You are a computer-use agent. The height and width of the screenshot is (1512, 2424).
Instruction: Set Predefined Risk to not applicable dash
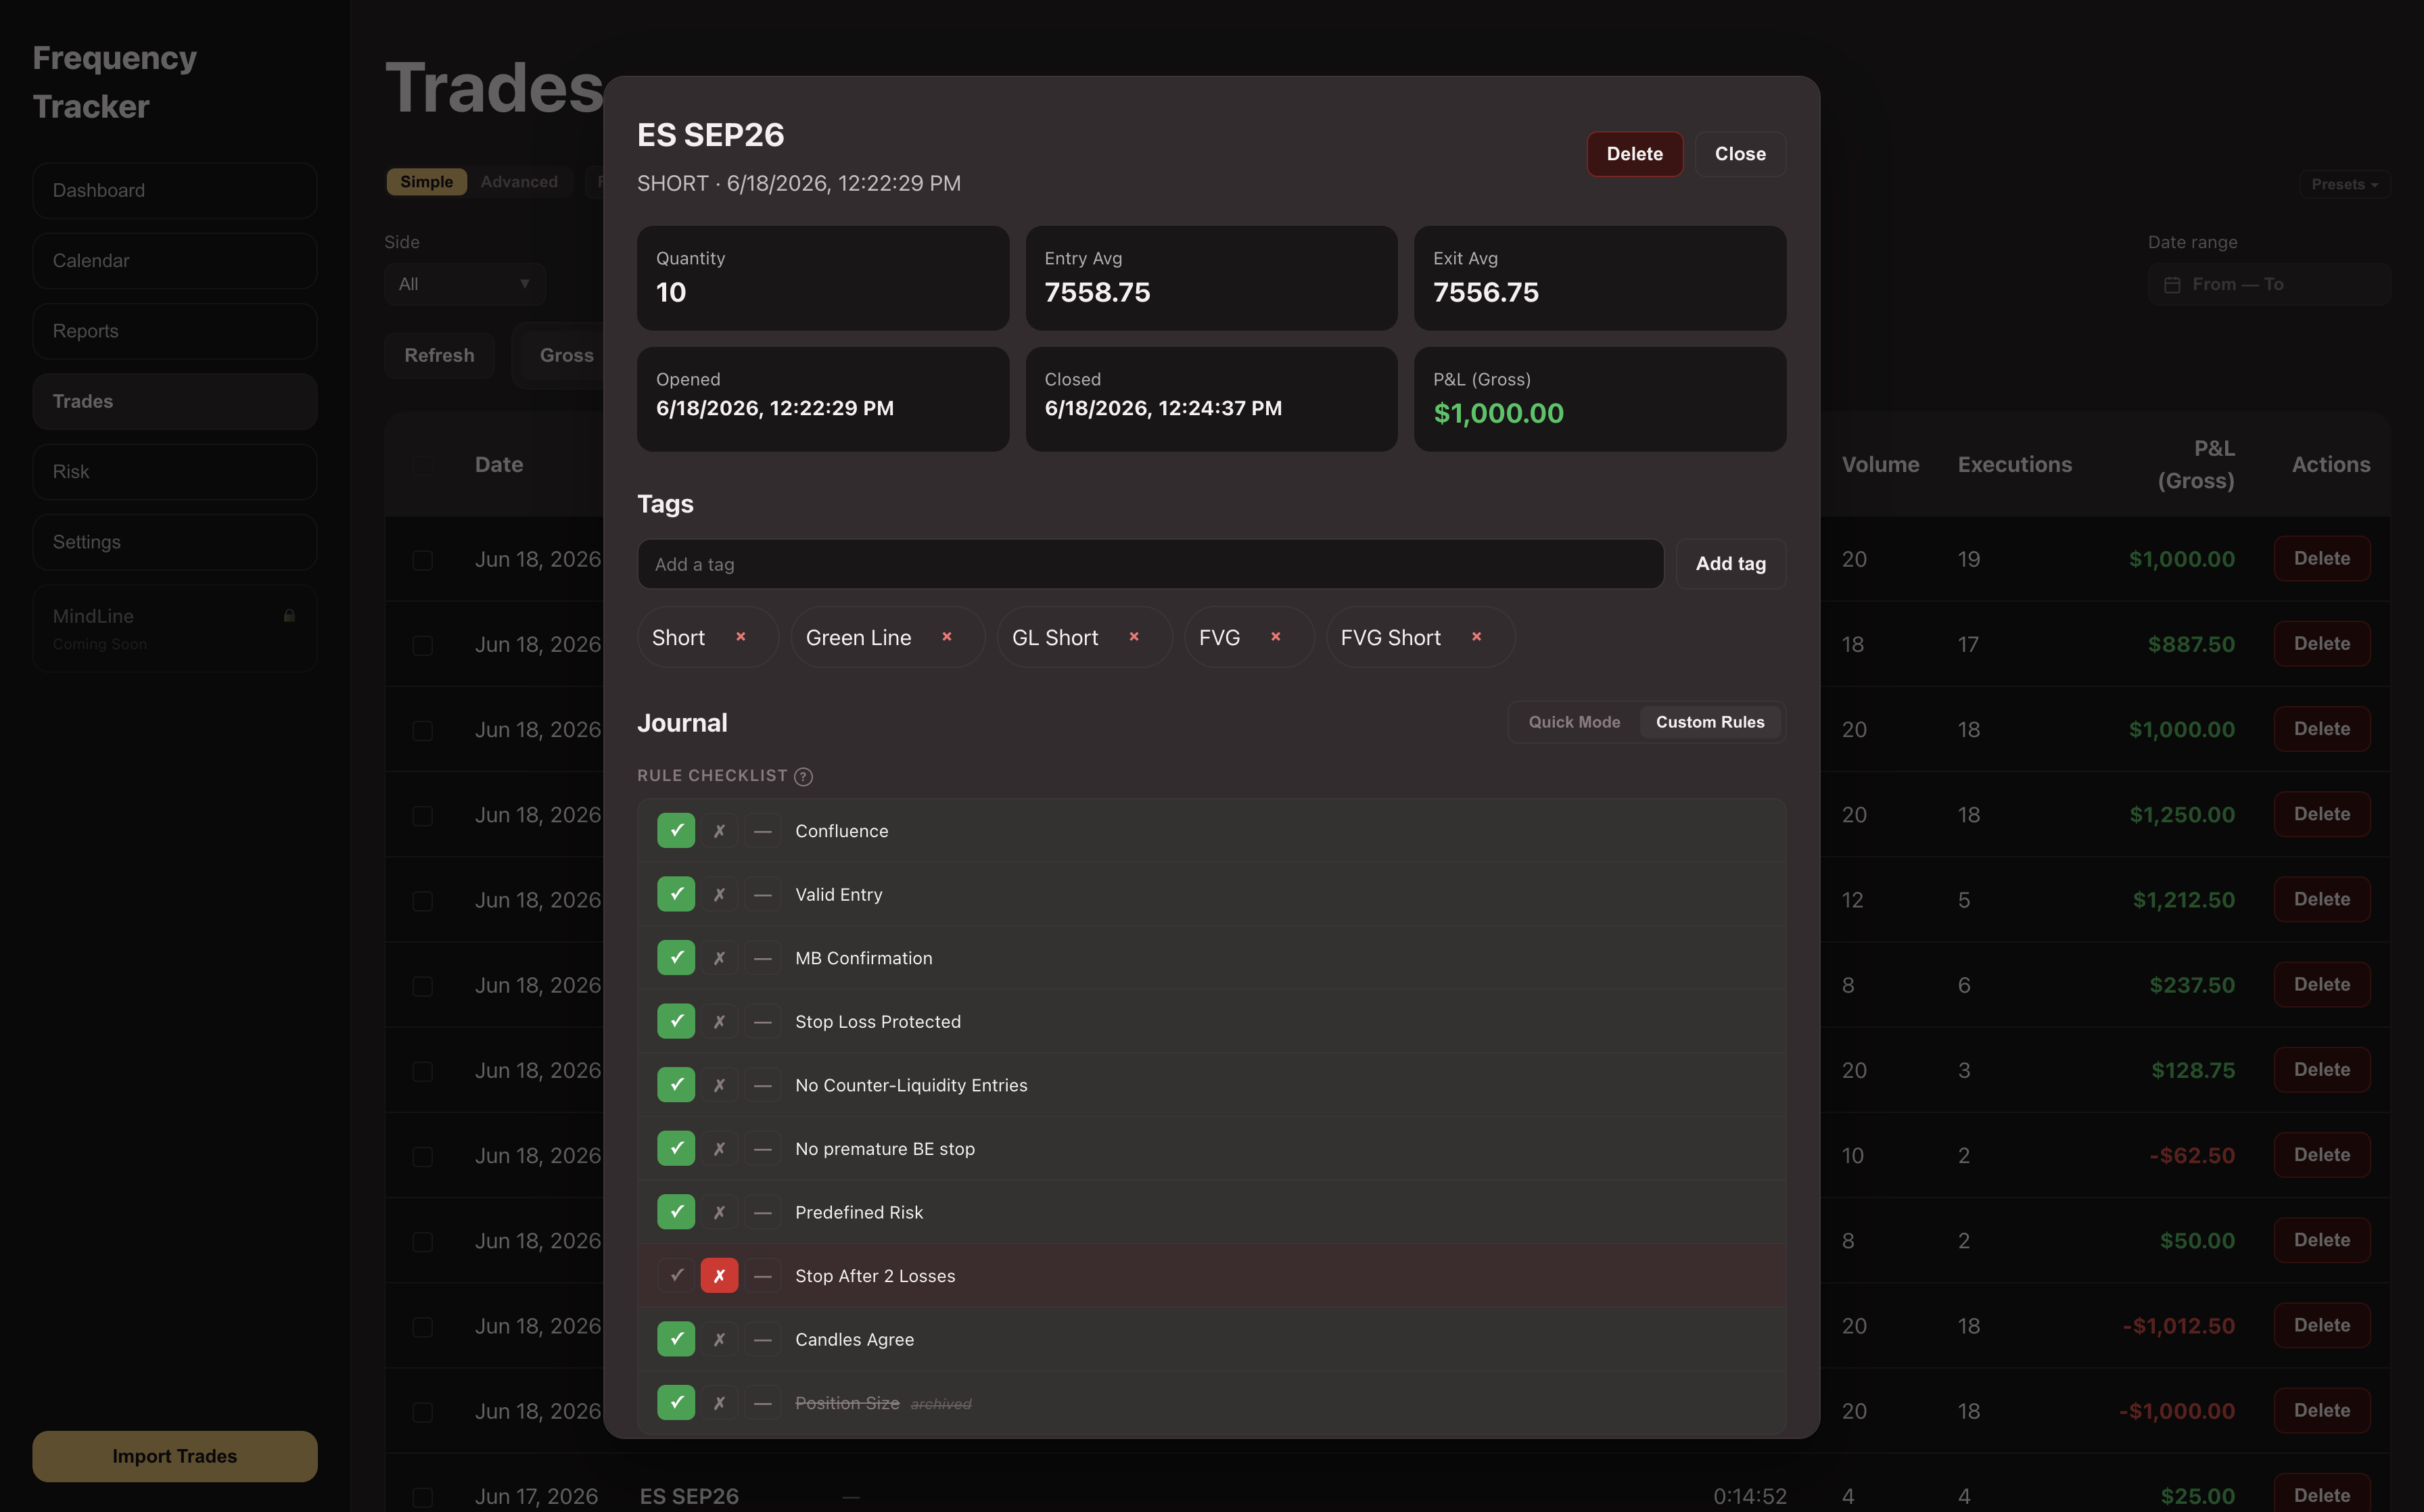tap(763, 1212)
